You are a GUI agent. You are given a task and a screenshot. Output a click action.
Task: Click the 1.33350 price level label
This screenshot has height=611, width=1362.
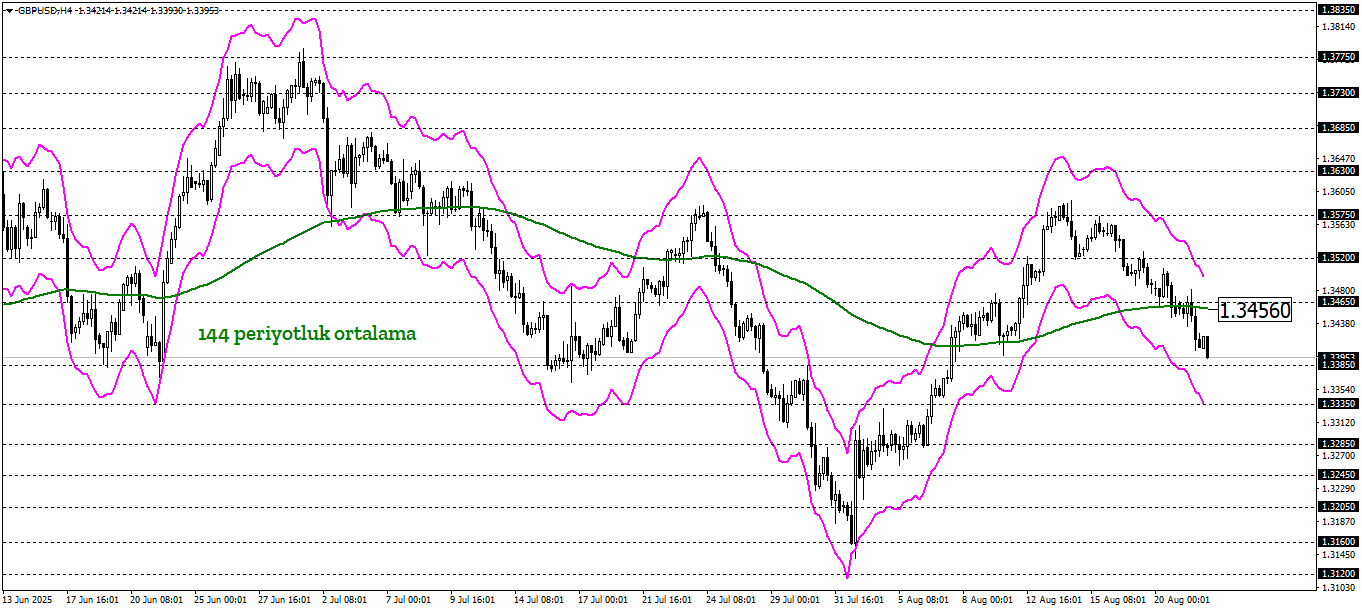pyautogui.click(x=1338, y=403)
